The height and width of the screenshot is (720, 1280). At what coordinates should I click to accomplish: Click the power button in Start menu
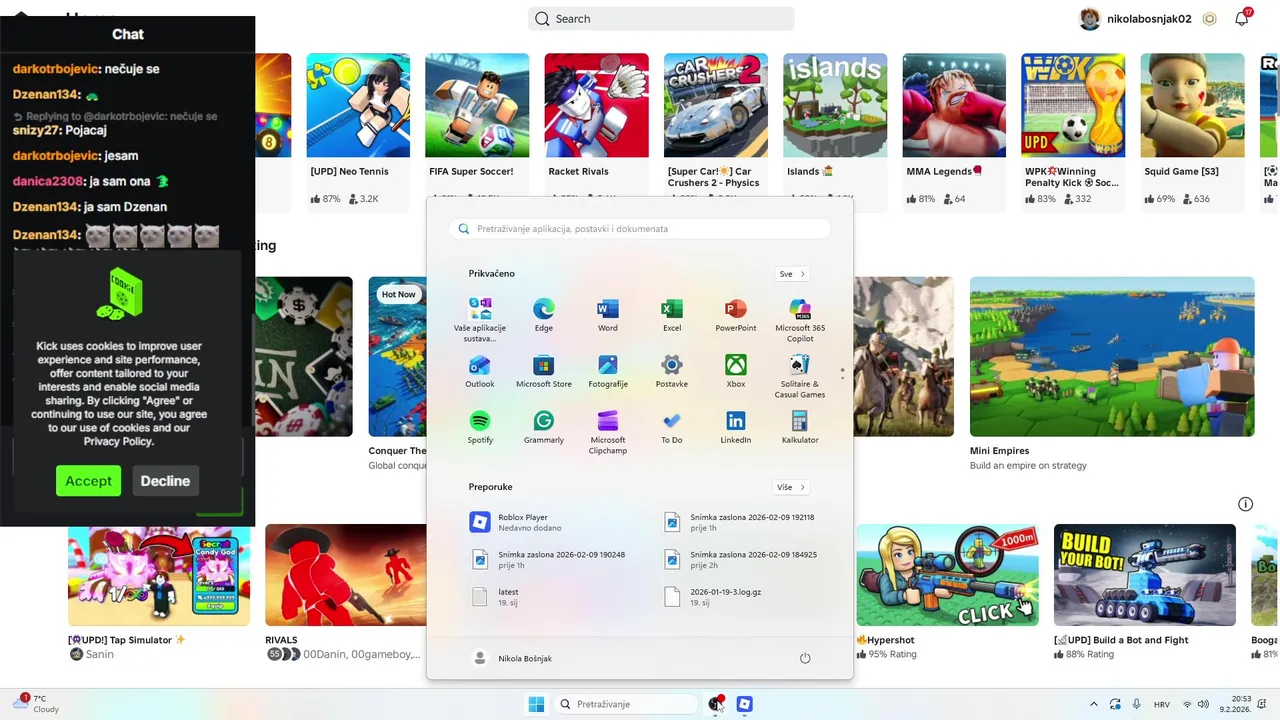point(805,658)
